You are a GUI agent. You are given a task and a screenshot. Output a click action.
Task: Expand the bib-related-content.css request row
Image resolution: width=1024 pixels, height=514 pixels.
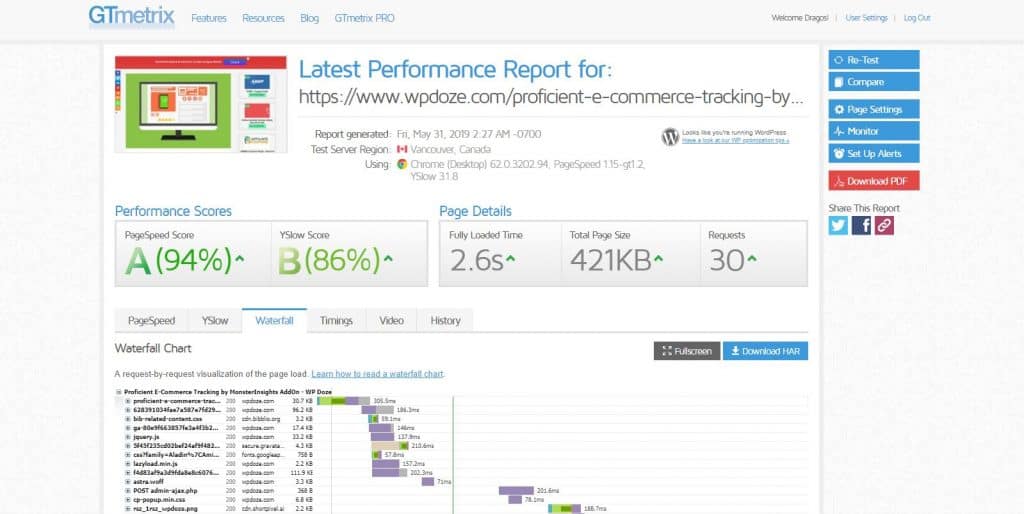click(128, 419)
